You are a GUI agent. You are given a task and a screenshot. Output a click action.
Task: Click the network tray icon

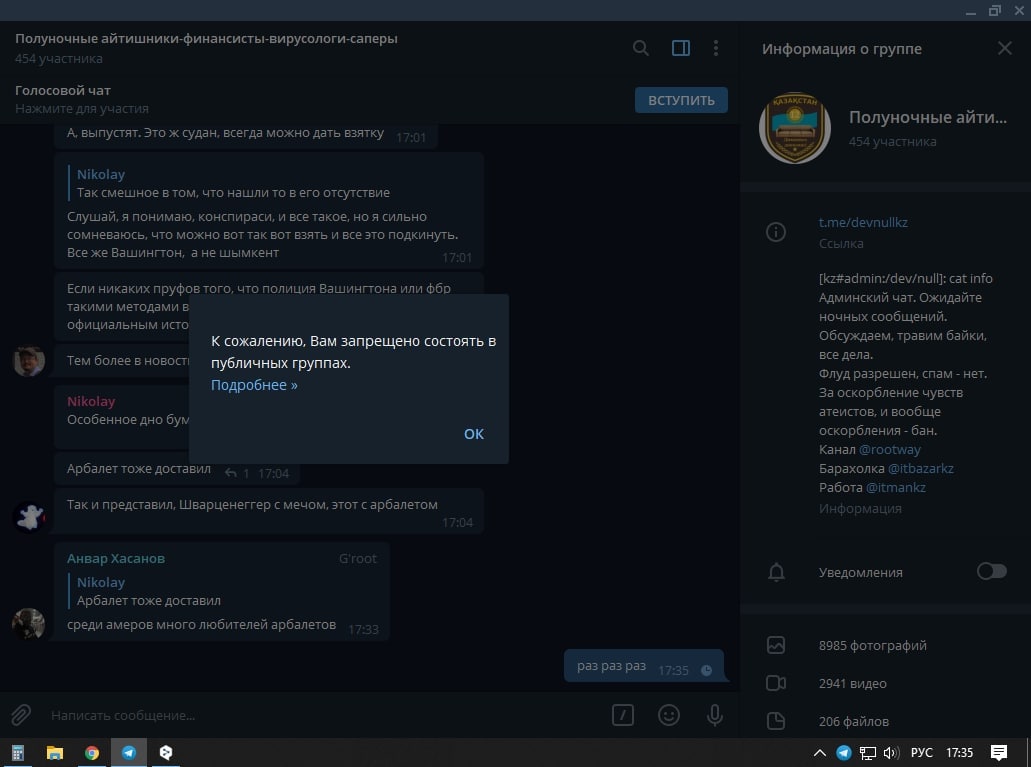pos(868,753)
